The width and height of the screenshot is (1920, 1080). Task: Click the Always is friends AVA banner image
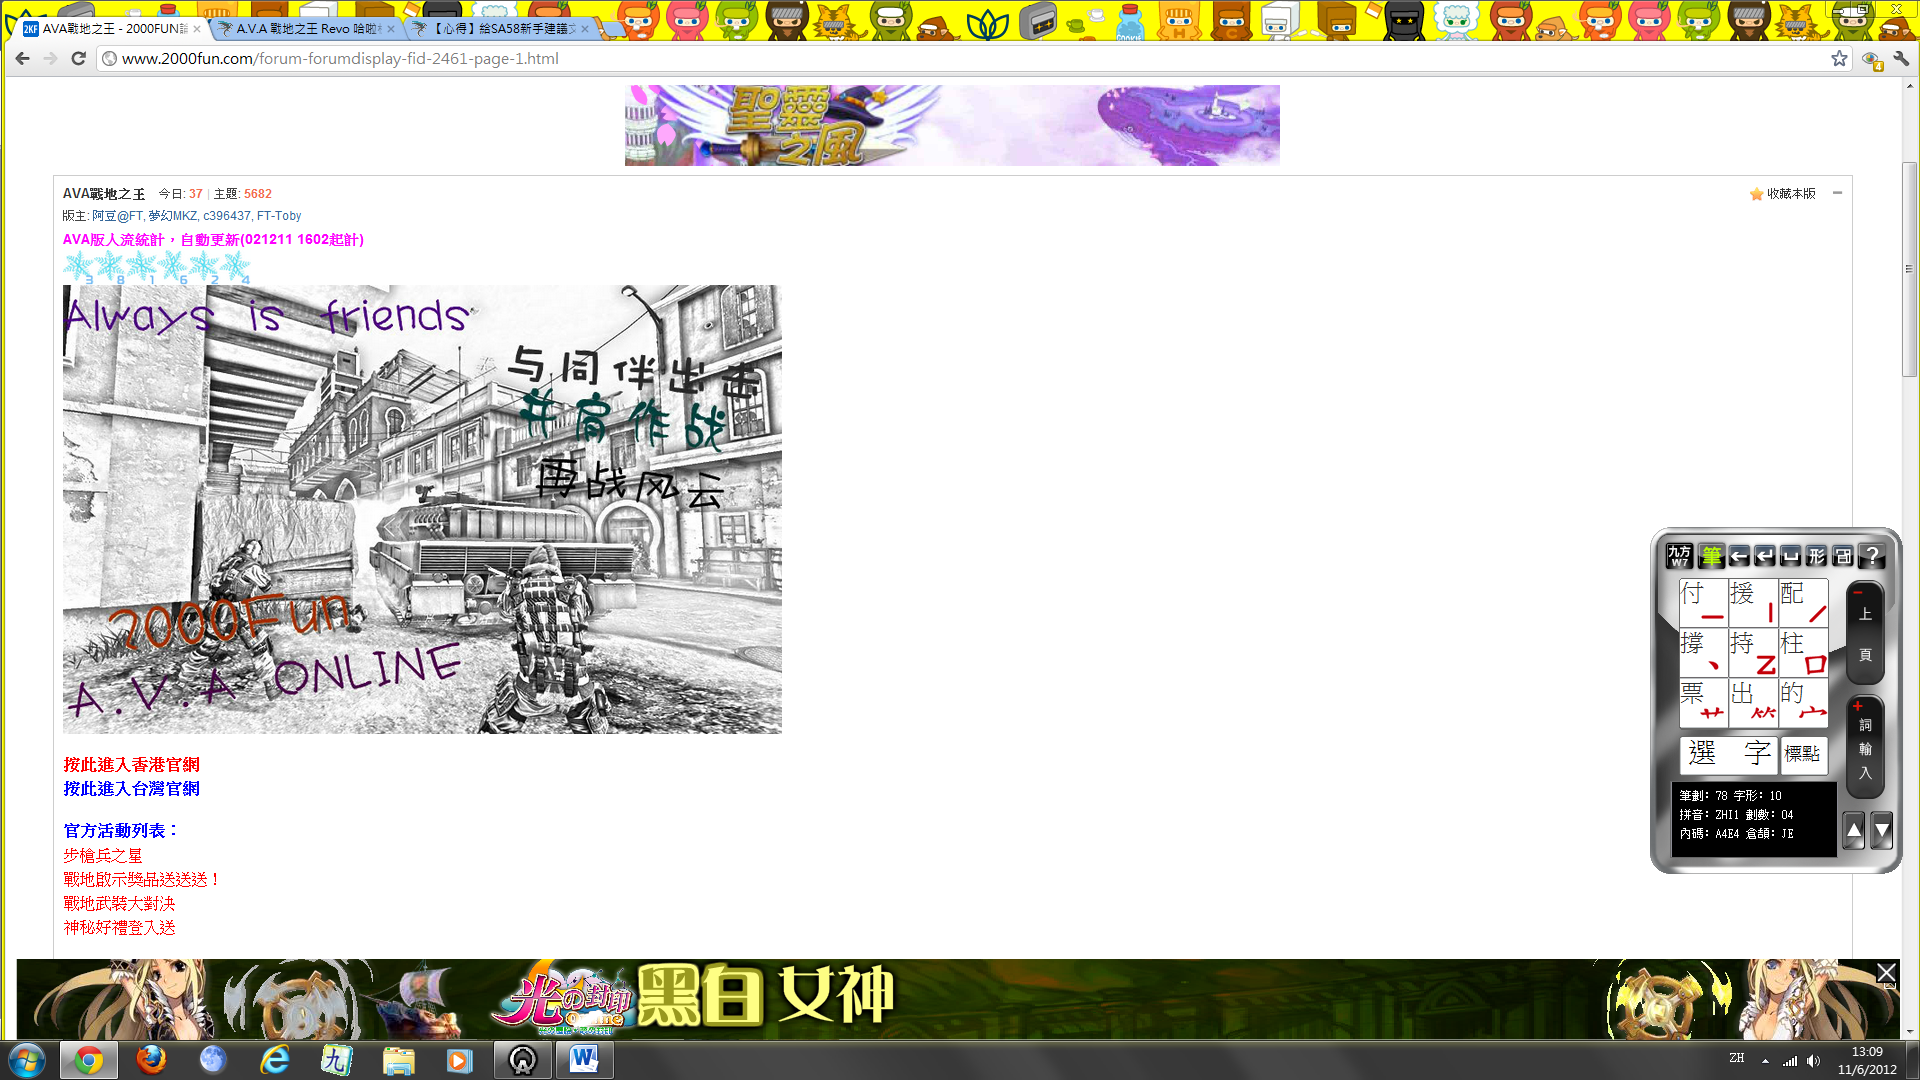tap(422, 509)
